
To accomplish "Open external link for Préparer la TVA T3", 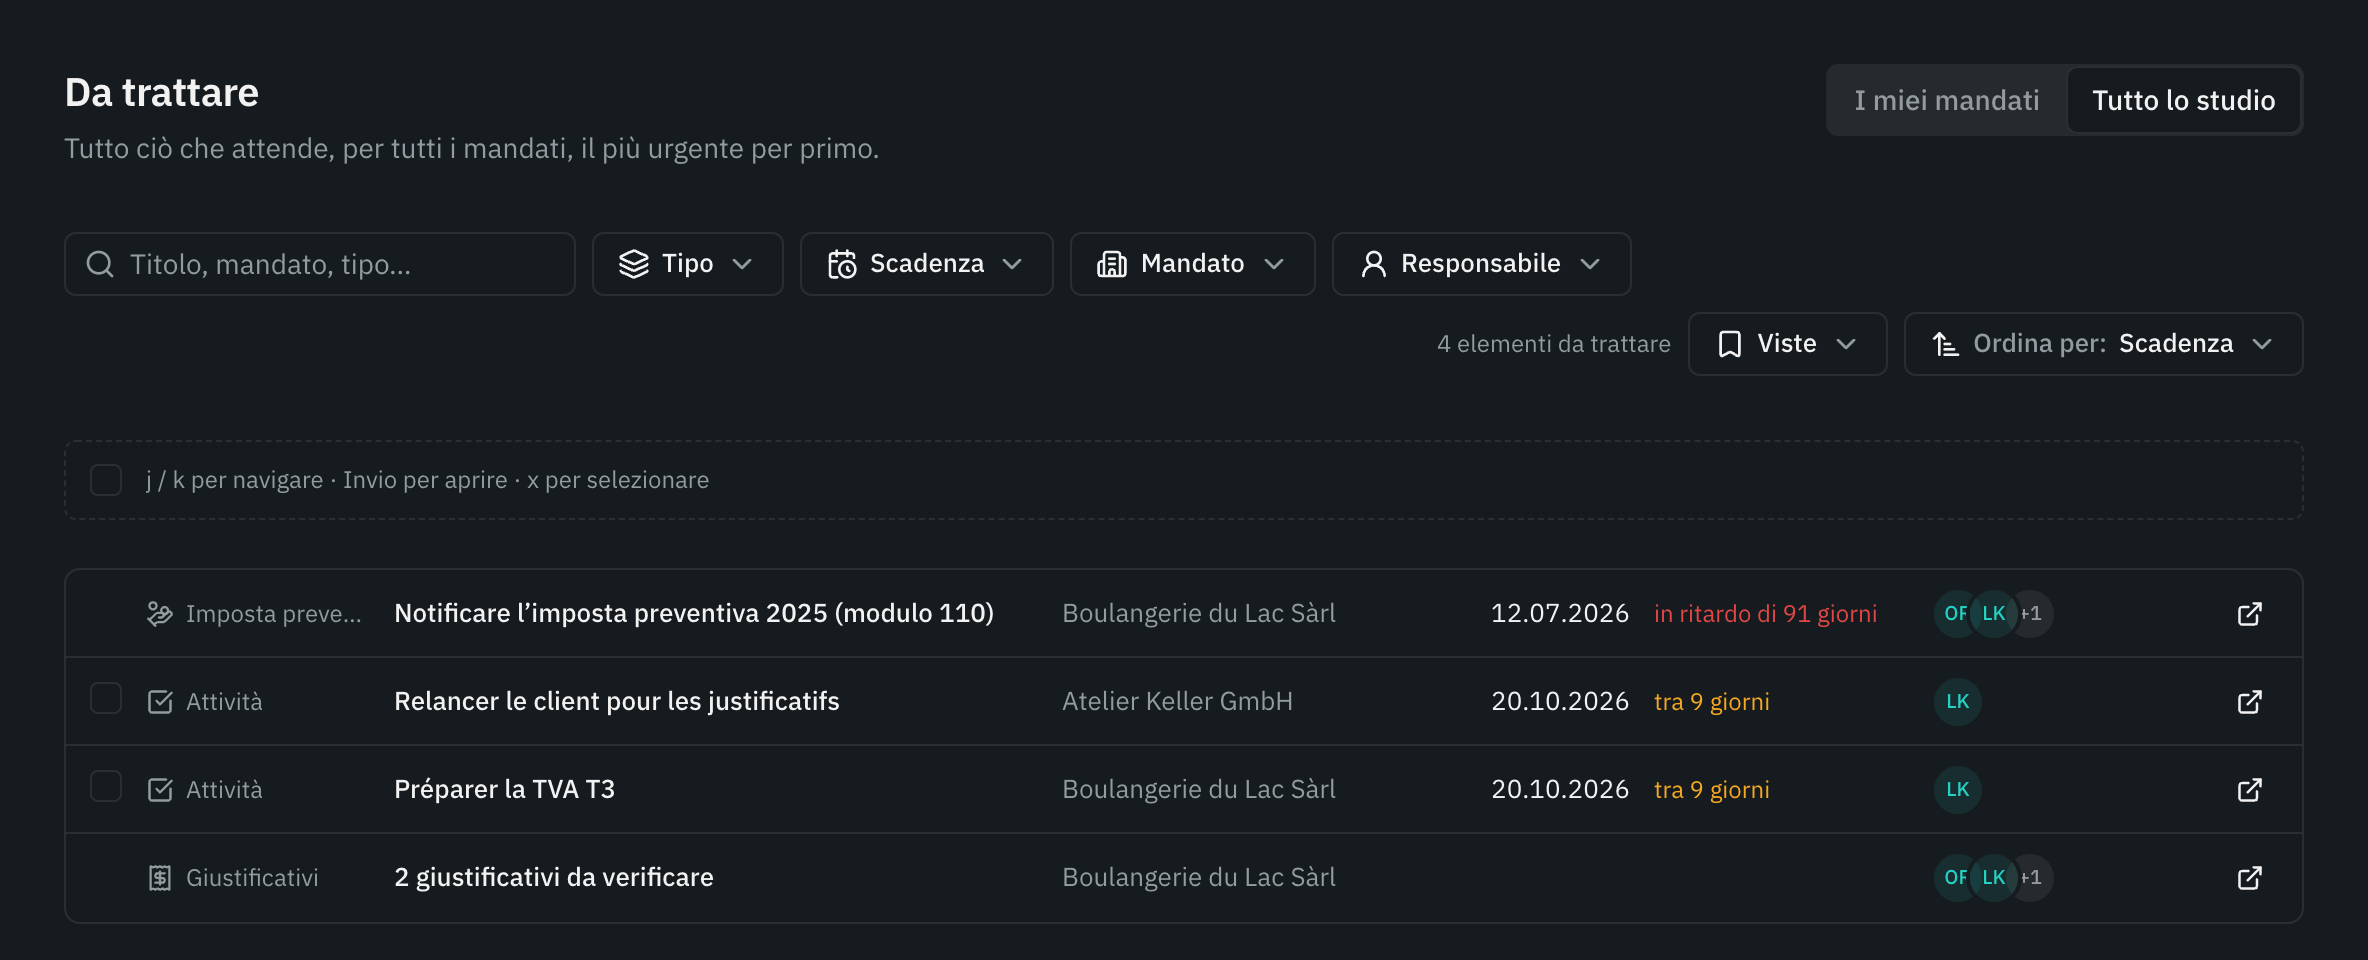I will tap(2249, 790).
